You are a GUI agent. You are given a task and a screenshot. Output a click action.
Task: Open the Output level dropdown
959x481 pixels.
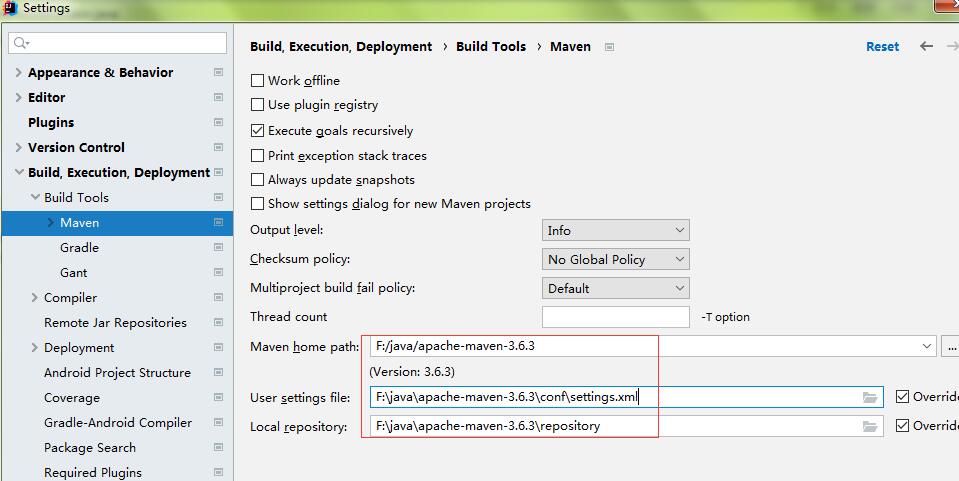(x=615, y=230)
